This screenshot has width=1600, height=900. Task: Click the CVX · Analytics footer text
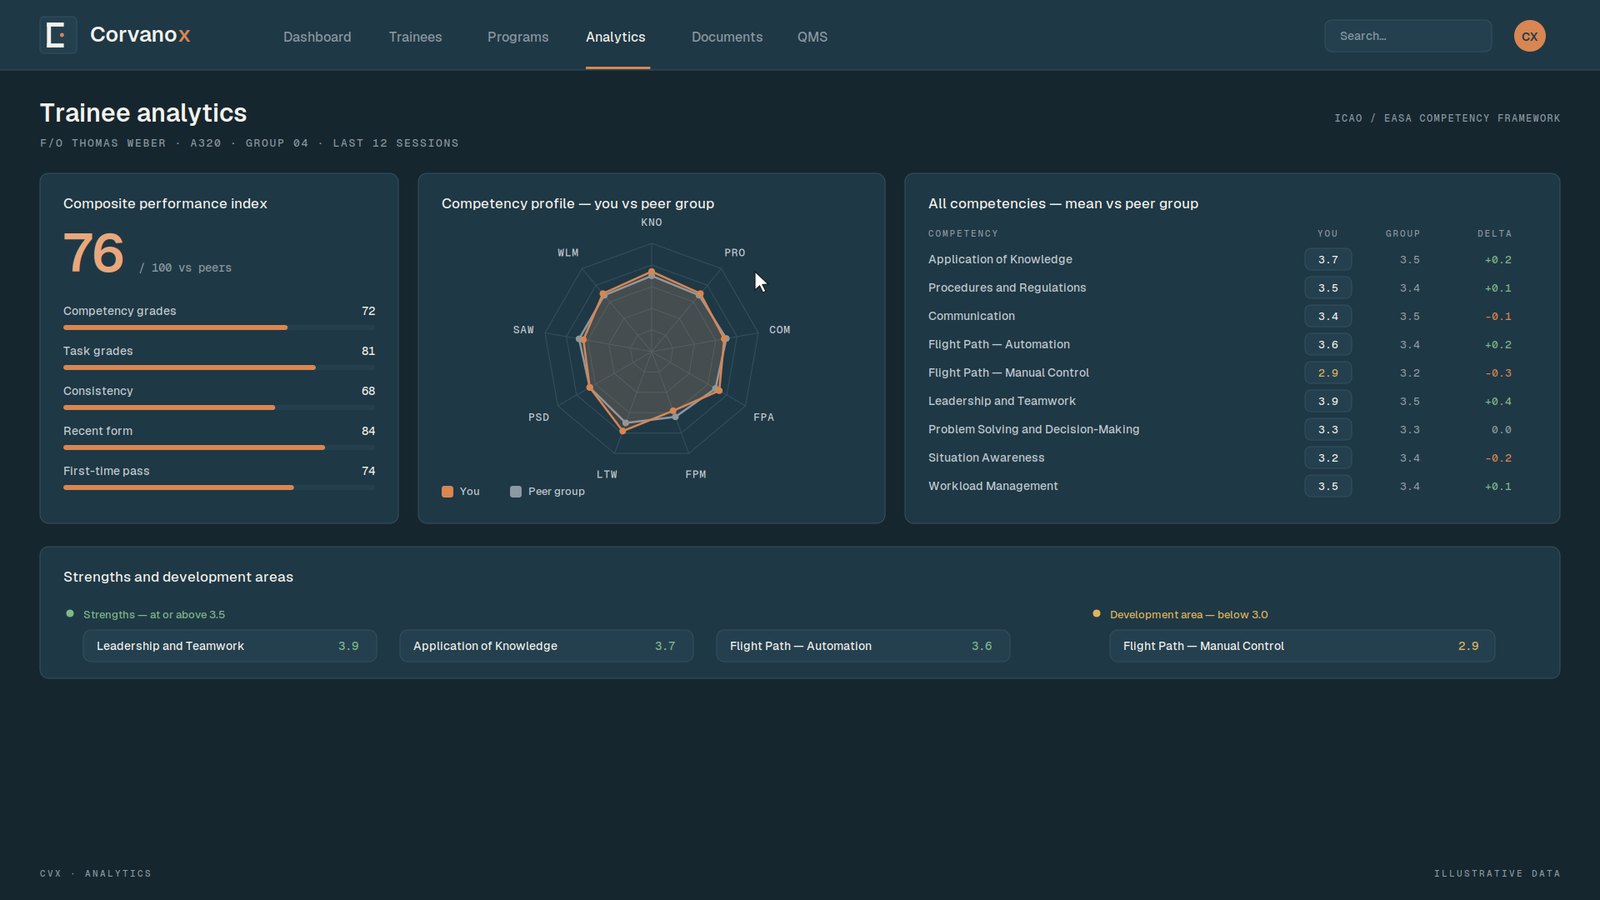tap(96, 874)
